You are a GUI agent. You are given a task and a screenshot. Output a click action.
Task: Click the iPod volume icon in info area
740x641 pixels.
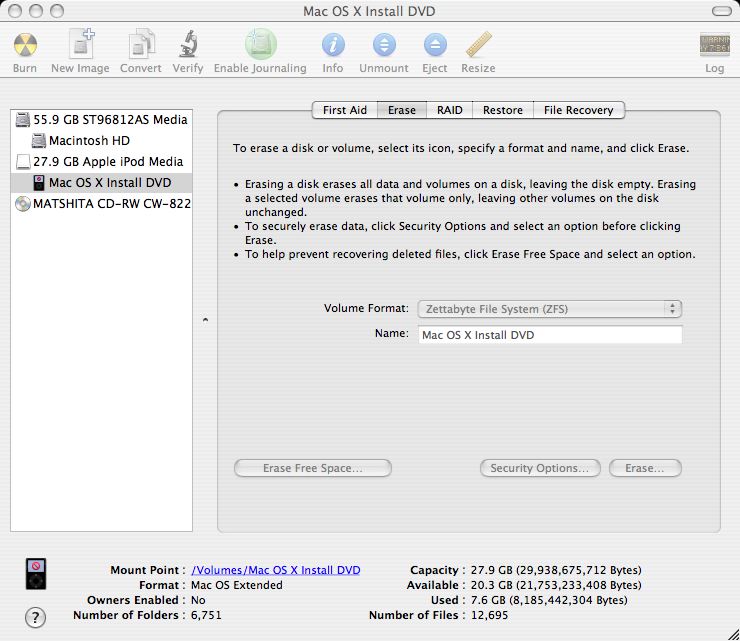pyautogui.click(x=36, y=574)
